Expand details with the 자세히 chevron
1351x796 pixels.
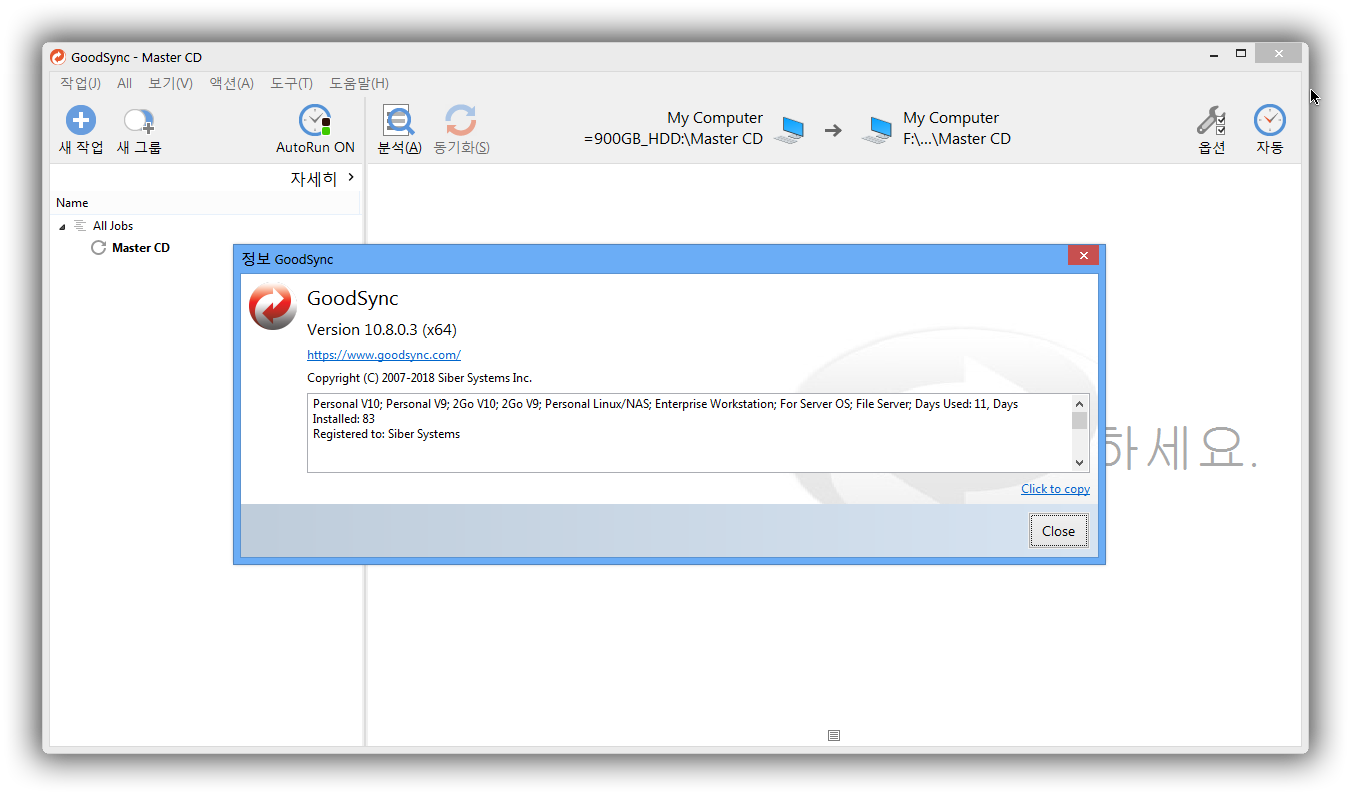pos(351,178)
